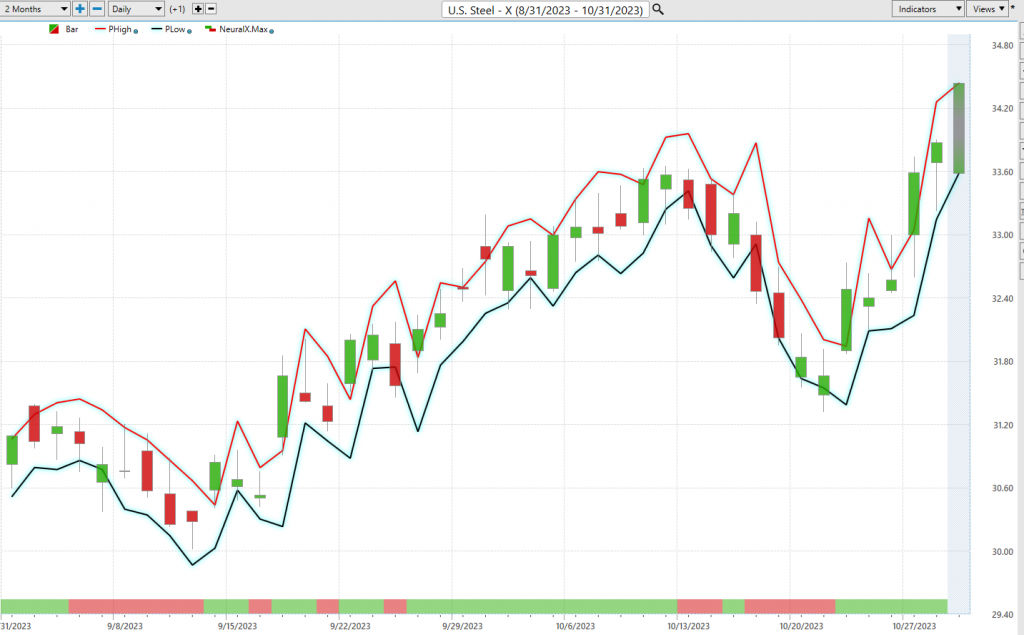Click the 34.20 price axis label
Screen dimensions: 1024x635
click(x=1002, y=108)
